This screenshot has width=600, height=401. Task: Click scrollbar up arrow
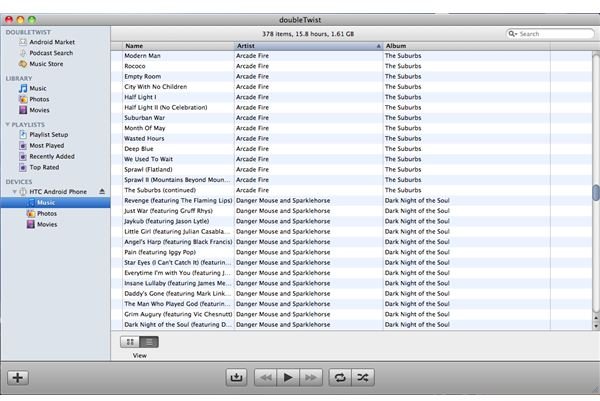pyautogui.click(x=596, y=318)
